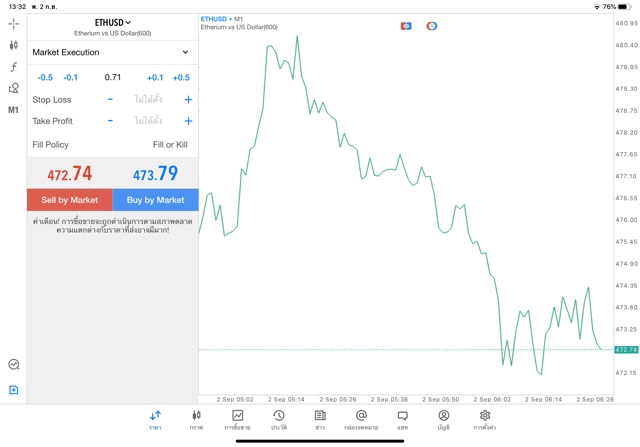
Task: Open the Mailbox tab icon
Action: coord(361,419)
